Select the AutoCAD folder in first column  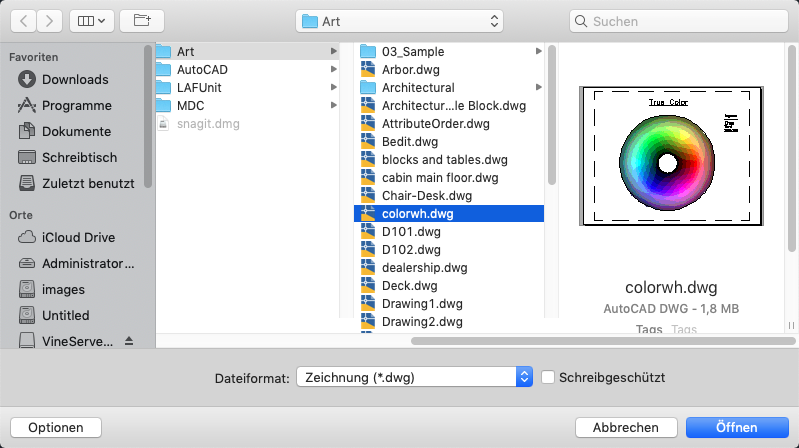(x=247, y=70)
